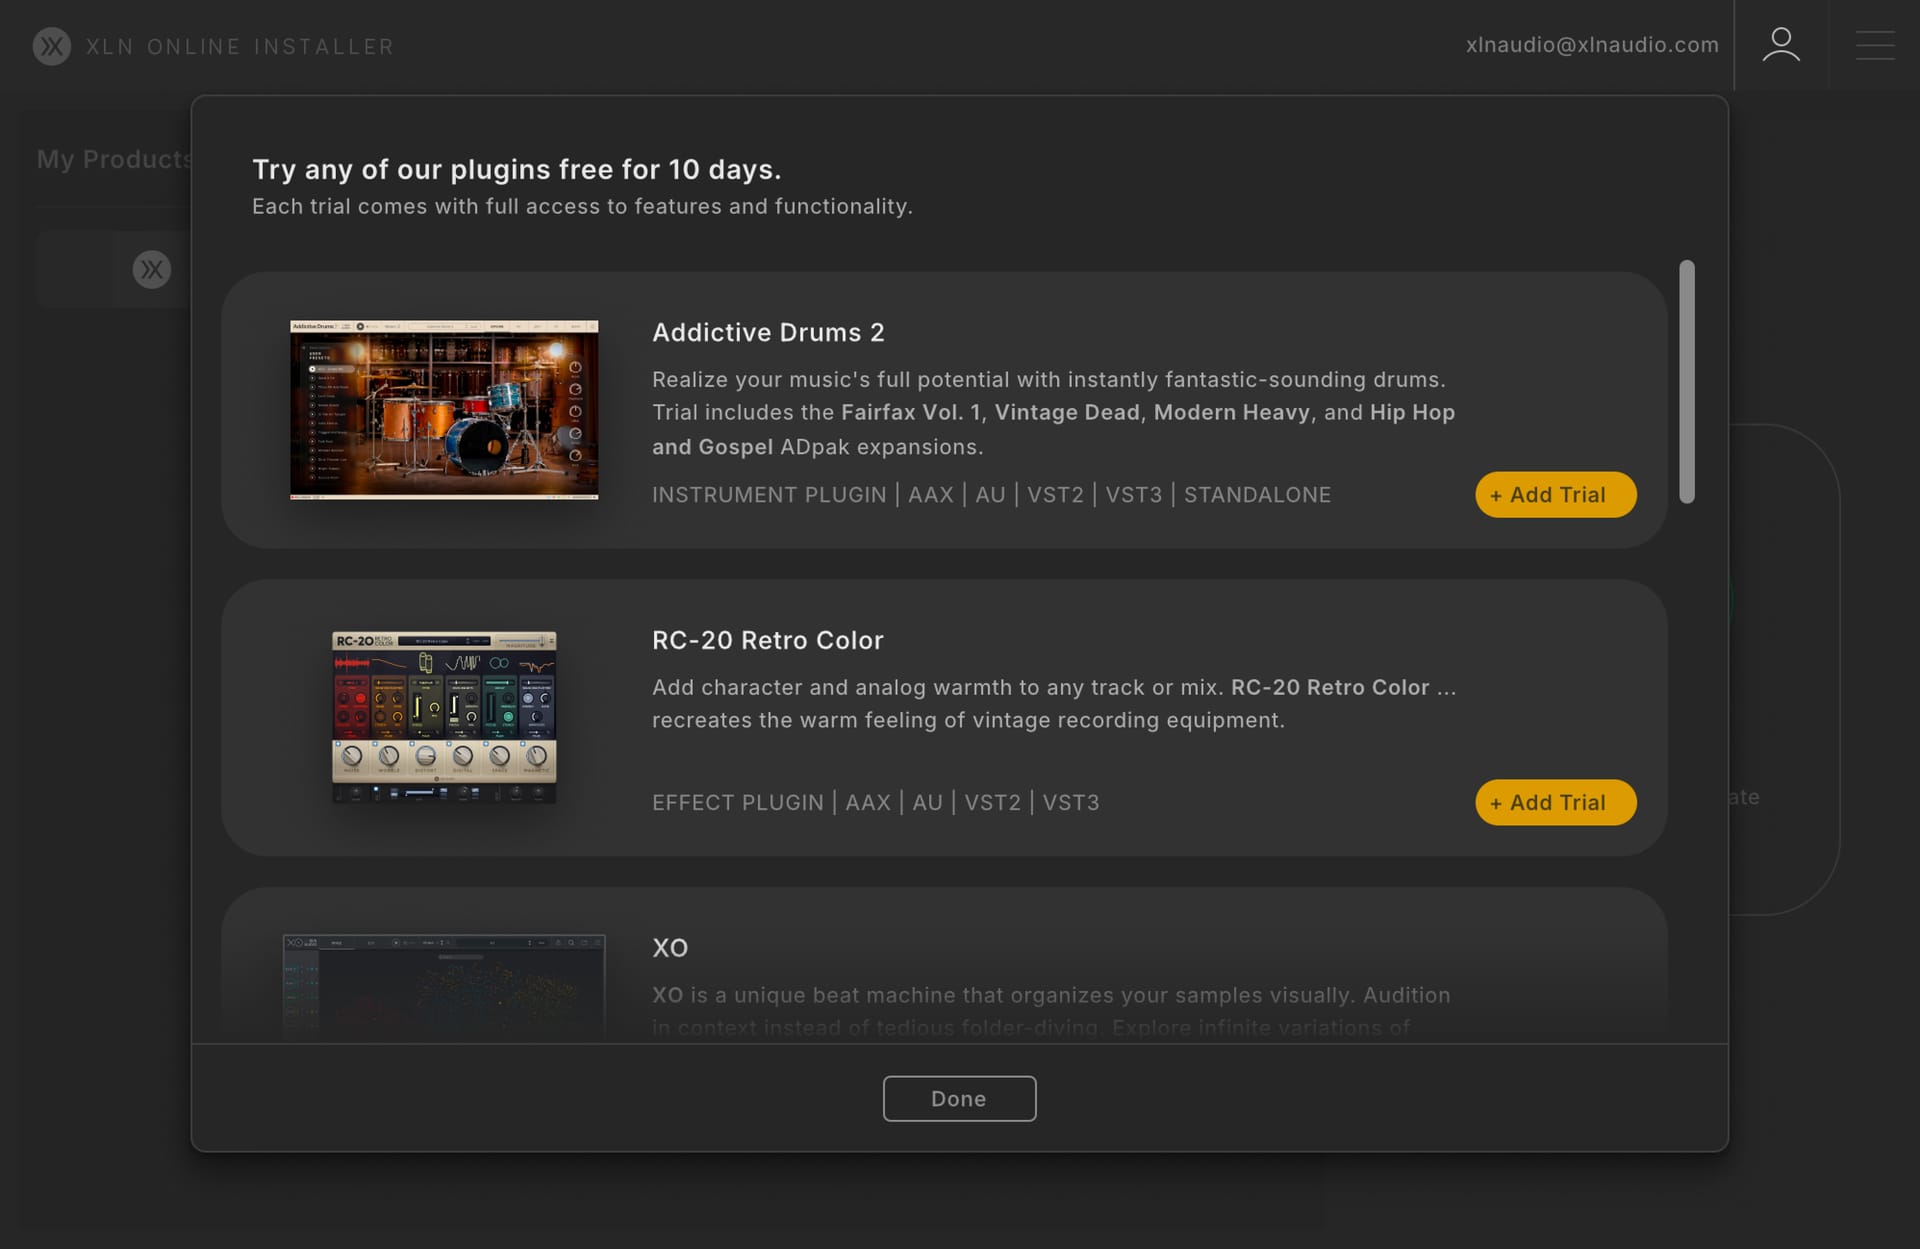Click the XLN logo icon in header
Screen dimensions: 1920x1249
[52, 46]
